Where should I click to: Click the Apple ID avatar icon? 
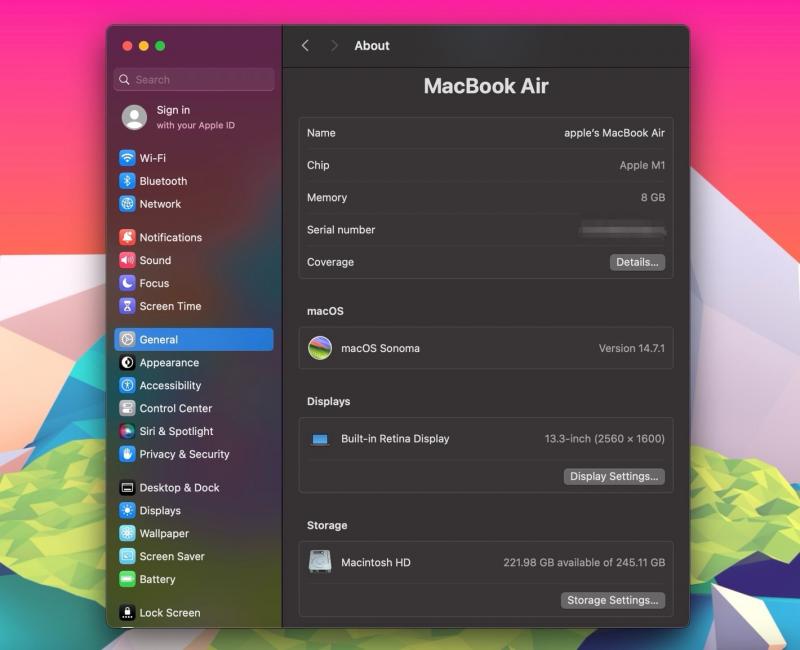click(x=135, y=117)
